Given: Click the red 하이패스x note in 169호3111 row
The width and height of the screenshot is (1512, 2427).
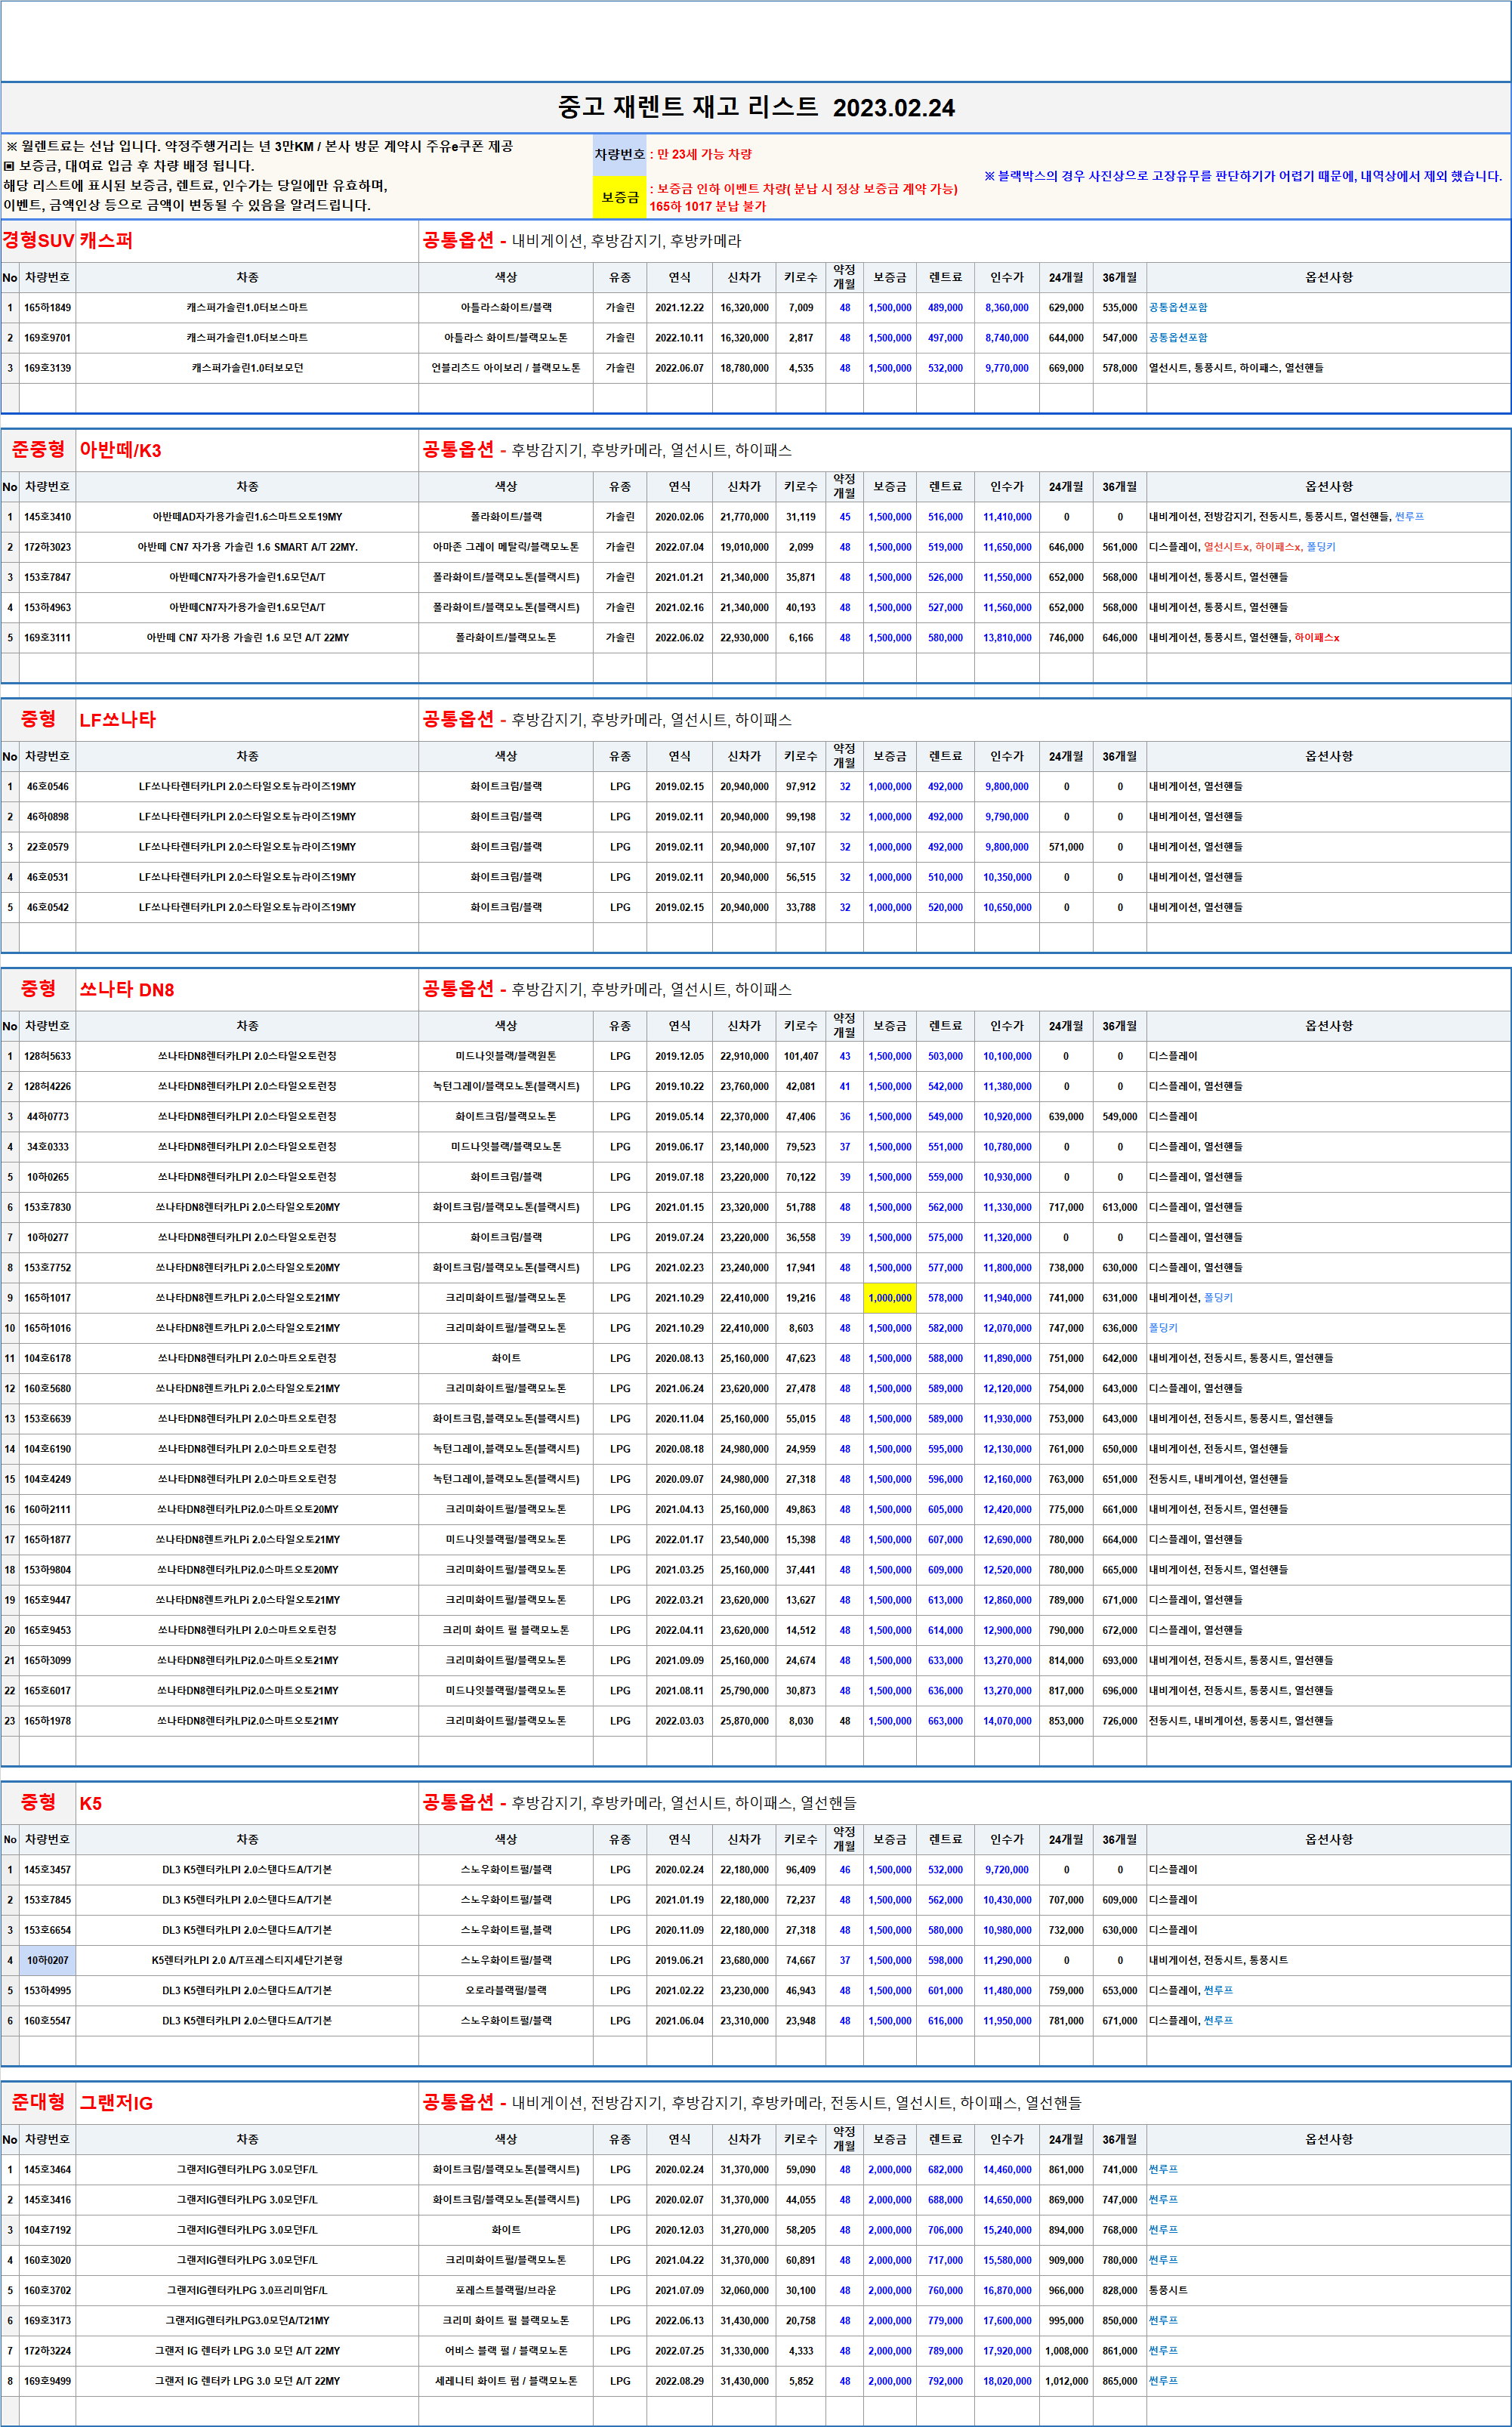Looking at the screenshot, I should (1317, 637).
